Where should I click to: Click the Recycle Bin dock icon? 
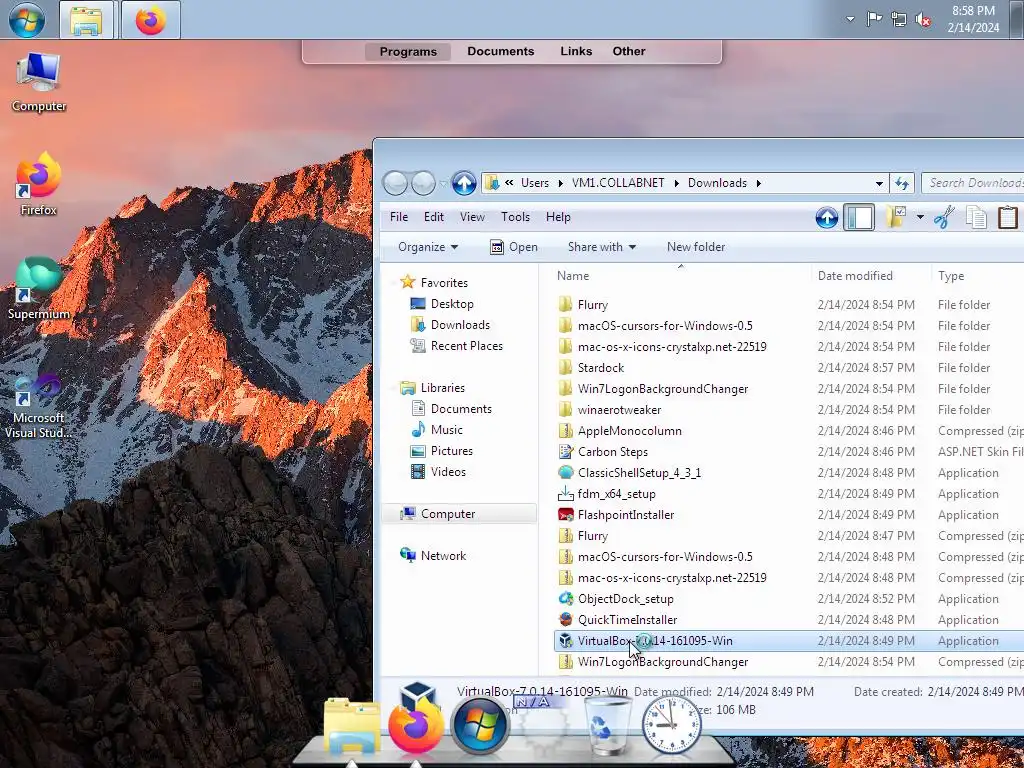(607, 725)
